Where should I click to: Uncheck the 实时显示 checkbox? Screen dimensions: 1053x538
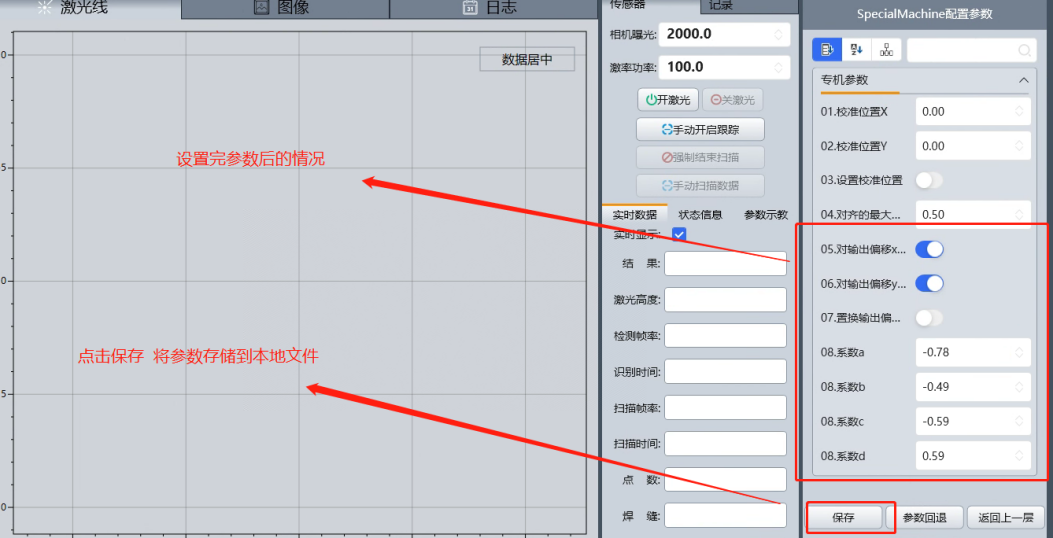click(679, 234)
